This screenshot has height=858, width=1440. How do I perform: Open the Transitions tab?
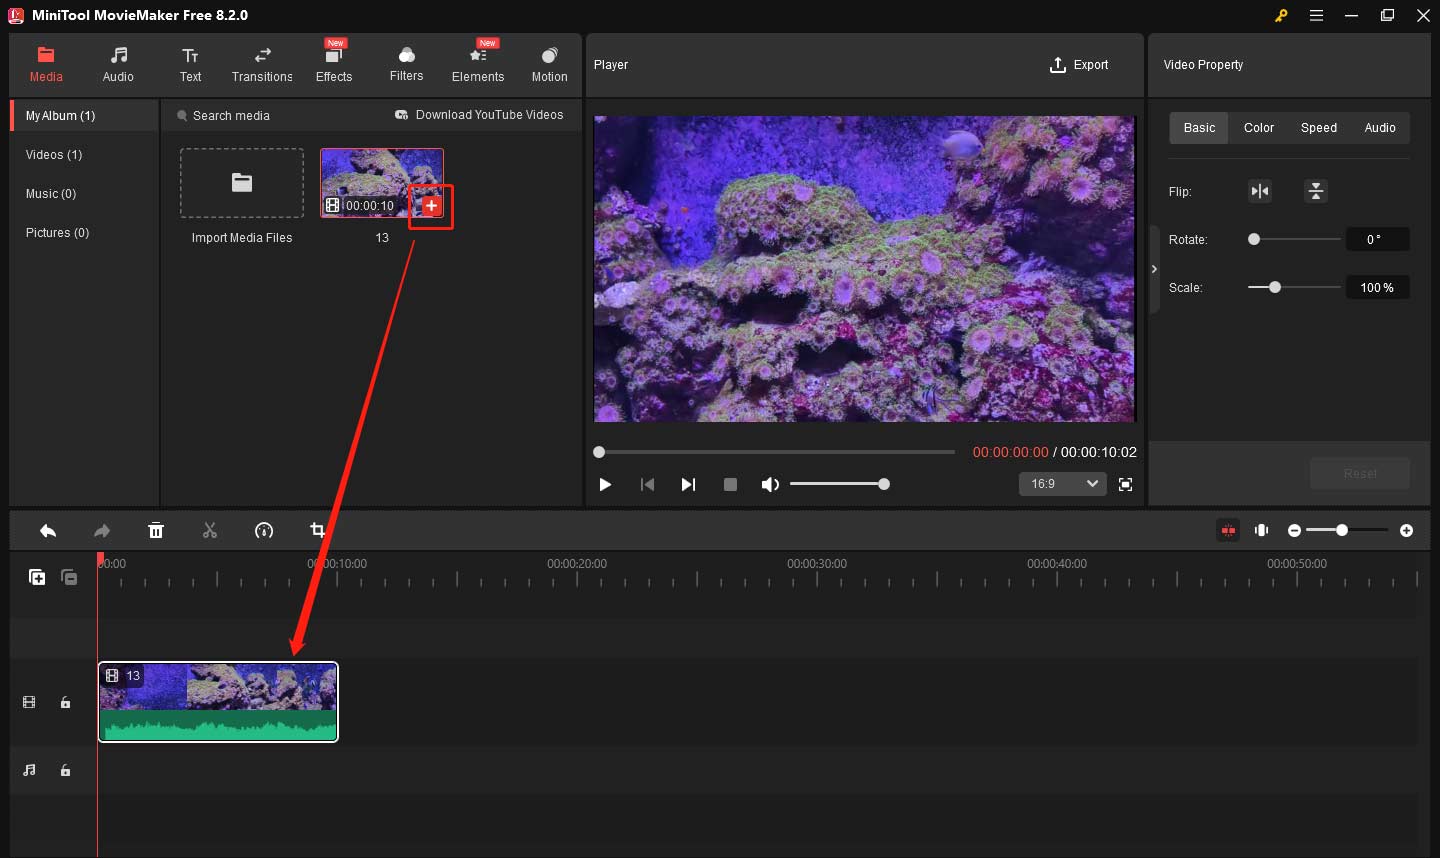point(262,65)
